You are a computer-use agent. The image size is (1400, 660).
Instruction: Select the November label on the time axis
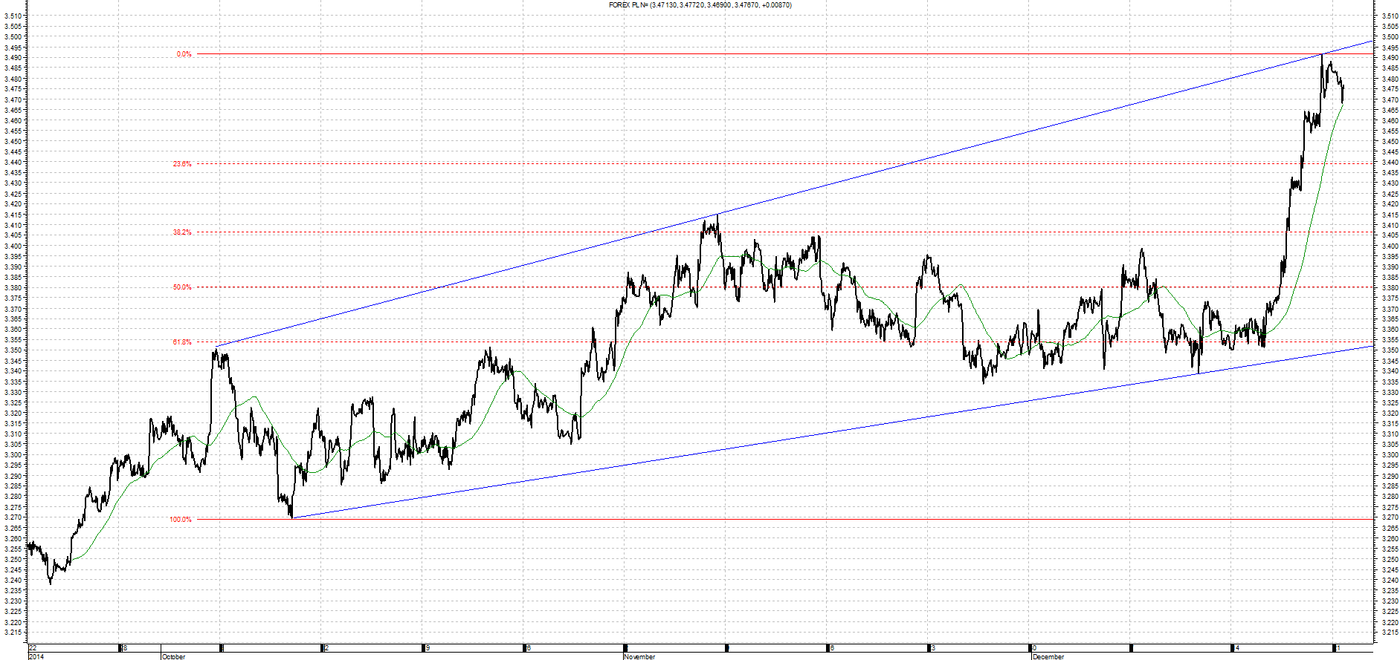[x=640, y=656]
